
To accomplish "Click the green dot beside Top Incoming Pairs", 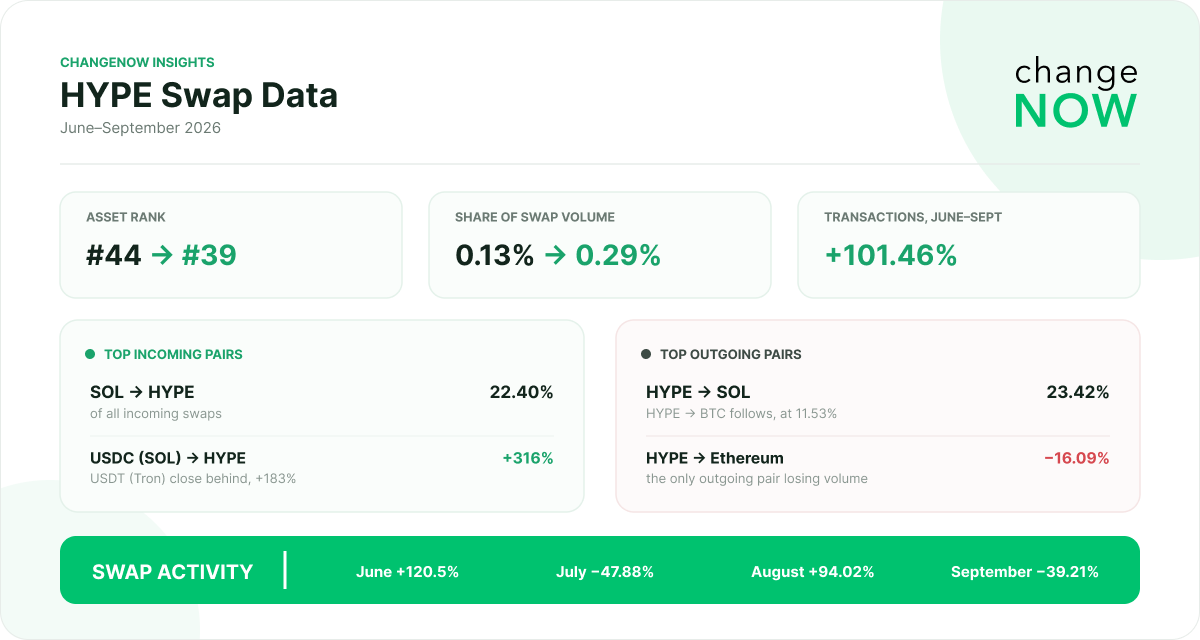I will [90, 354].
